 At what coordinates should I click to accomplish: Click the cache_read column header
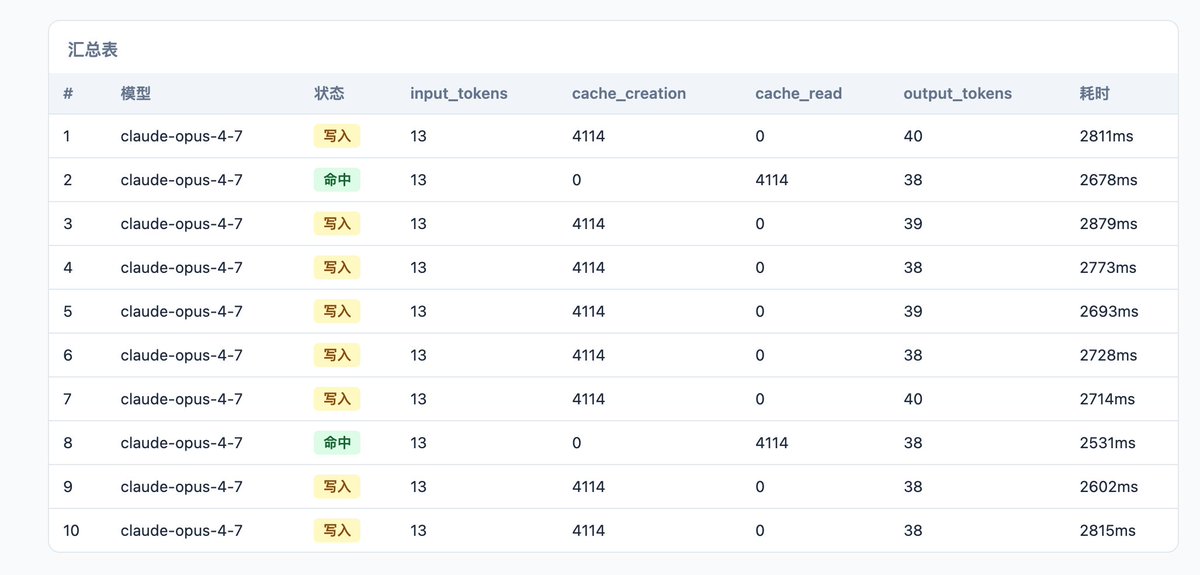[799, 93]
